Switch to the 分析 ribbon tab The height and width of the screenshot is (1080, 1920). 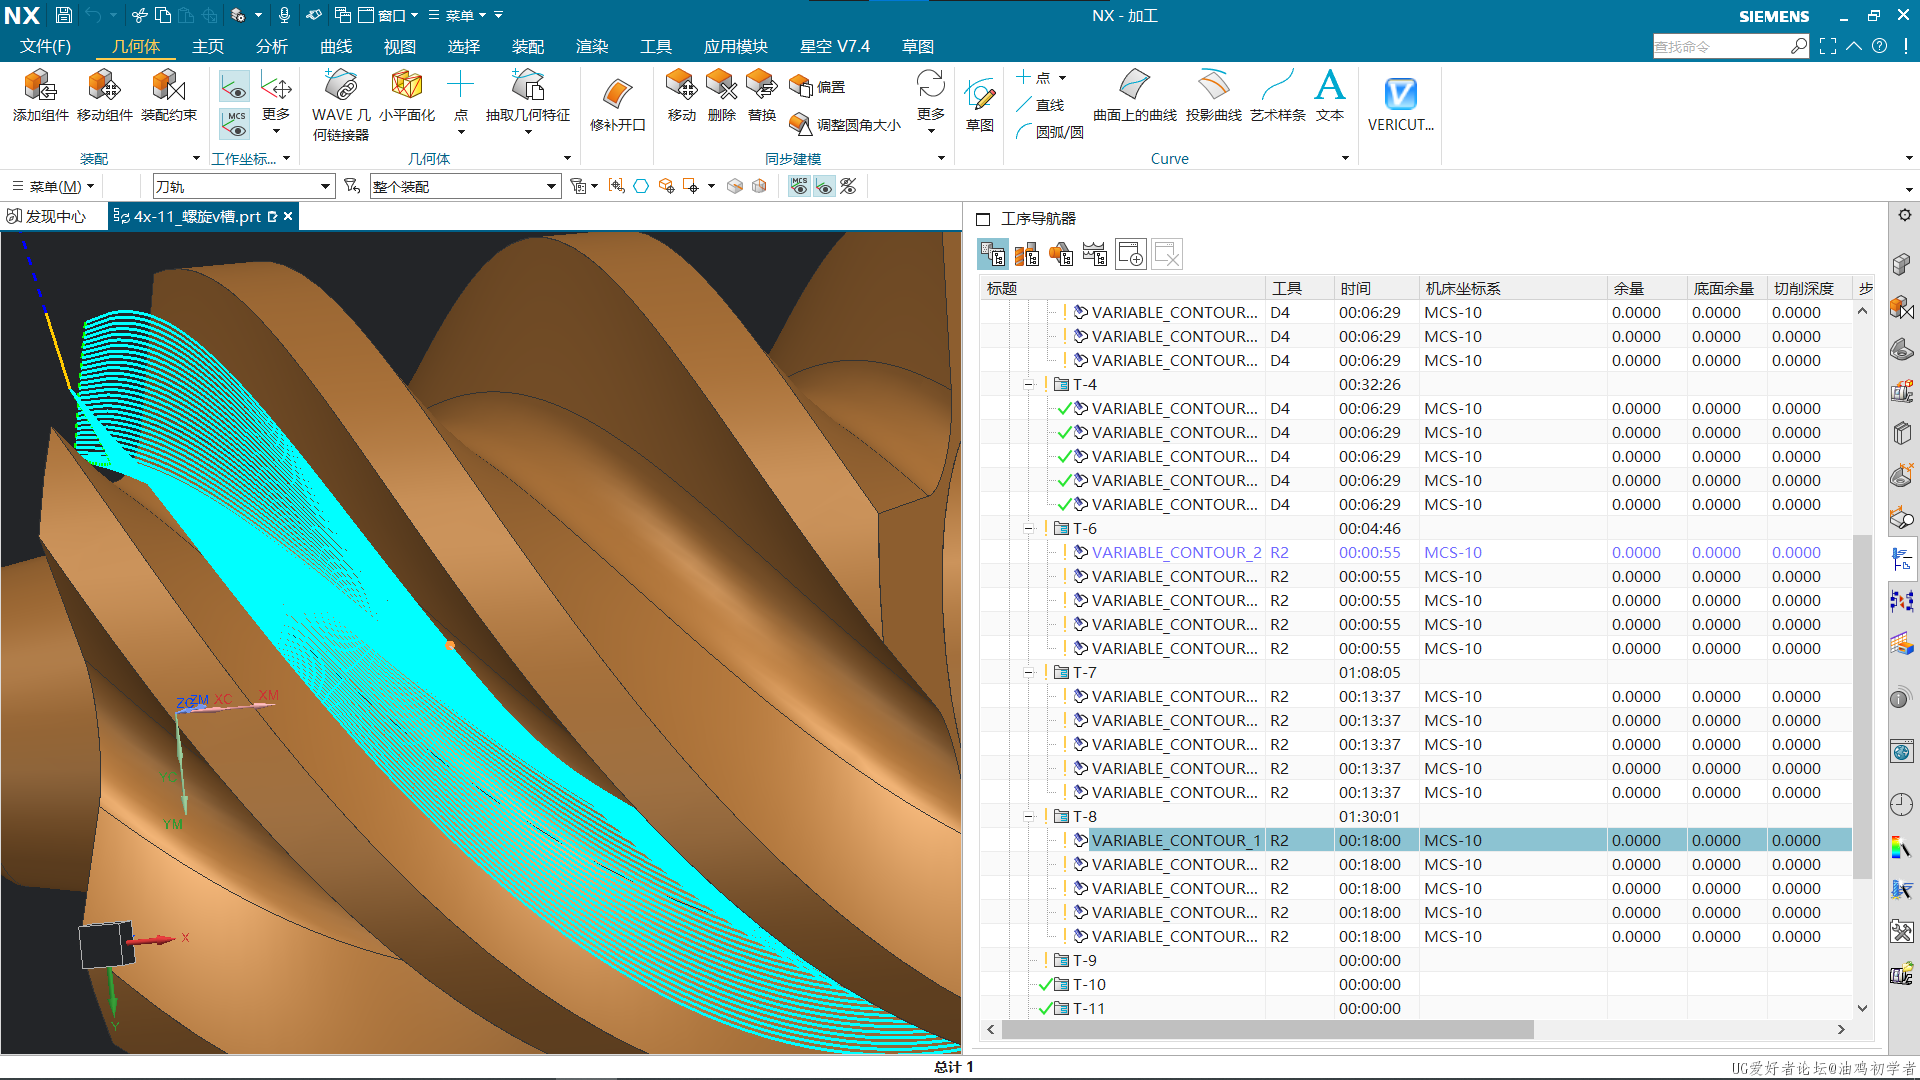pos(272,46)
